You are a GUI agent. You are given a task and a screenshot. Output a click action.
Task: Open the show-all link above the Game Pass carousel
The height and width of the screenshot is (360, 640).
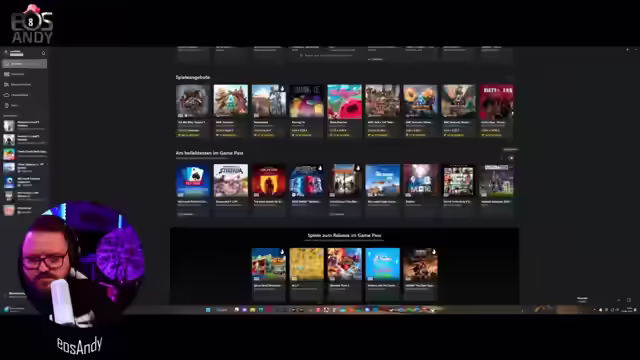tap(510, 150)
